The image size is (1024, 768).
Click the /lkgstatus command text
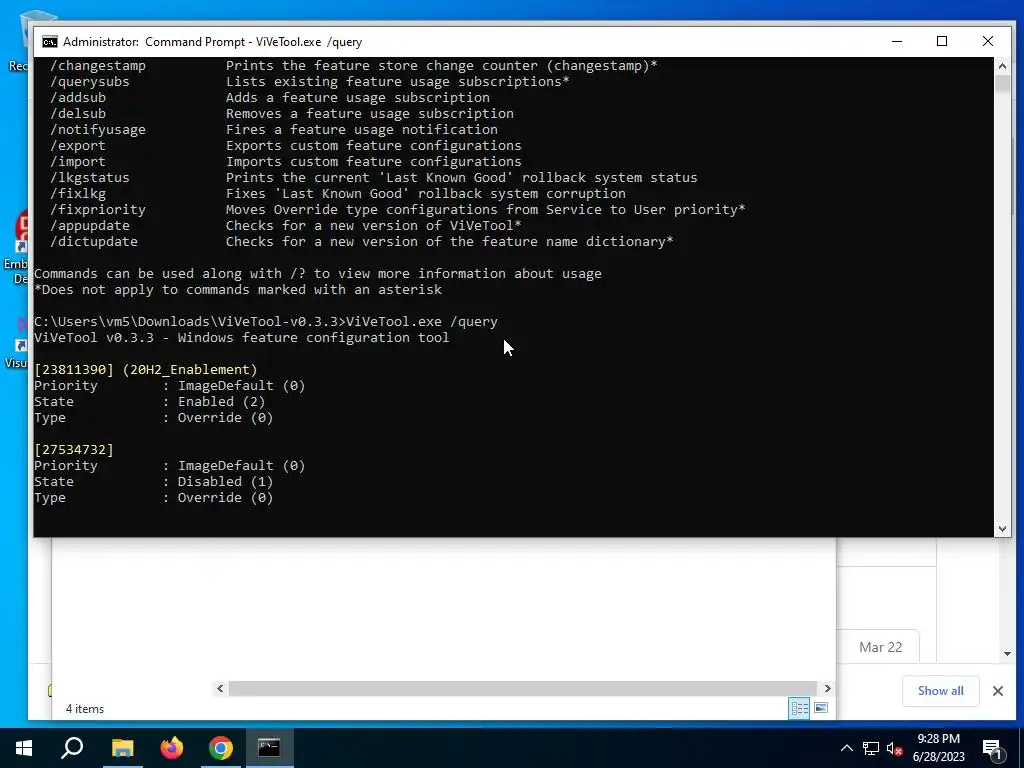point(90,178)
